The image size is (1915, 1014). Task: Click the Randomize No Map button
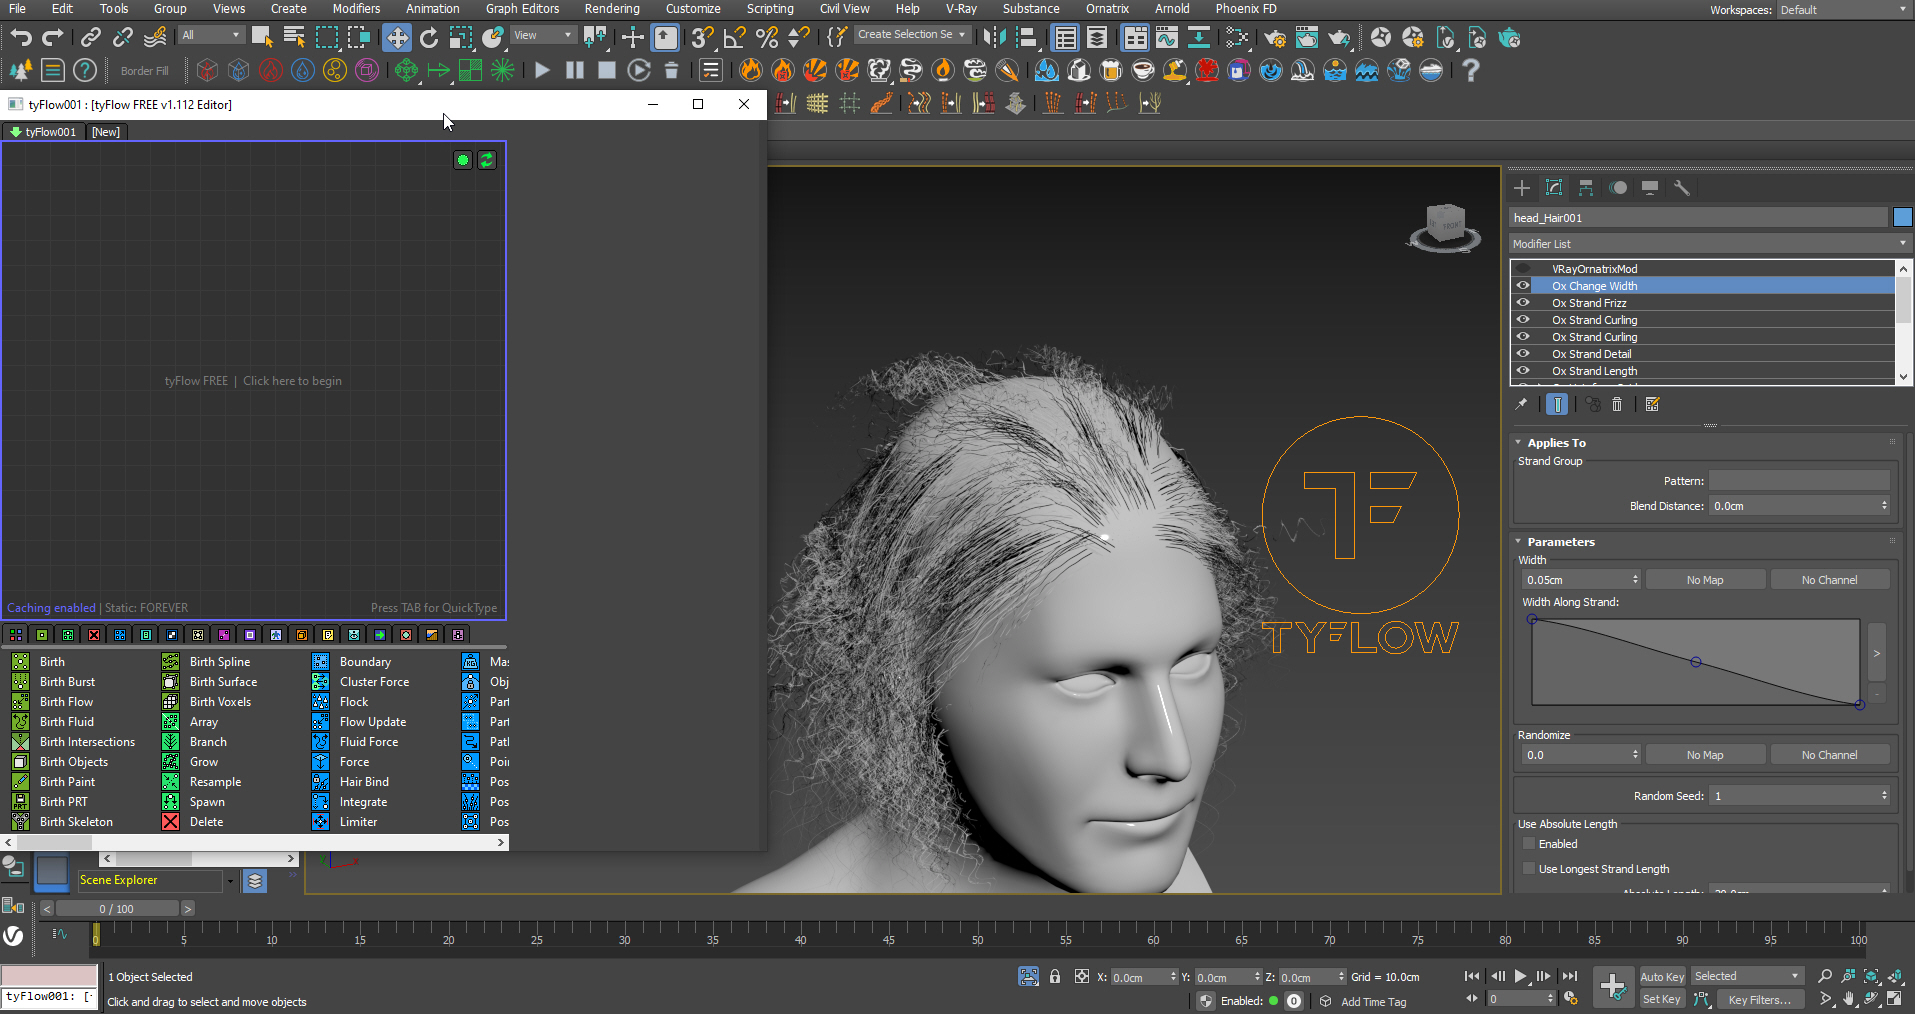point(1705,755)
